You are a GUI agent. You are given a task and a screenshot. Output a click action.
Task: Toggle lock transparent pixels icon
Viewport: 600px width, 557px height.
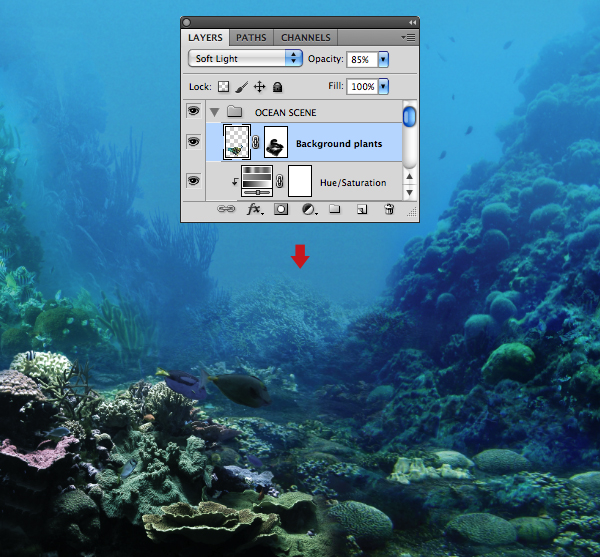click(x=223, y=87)
